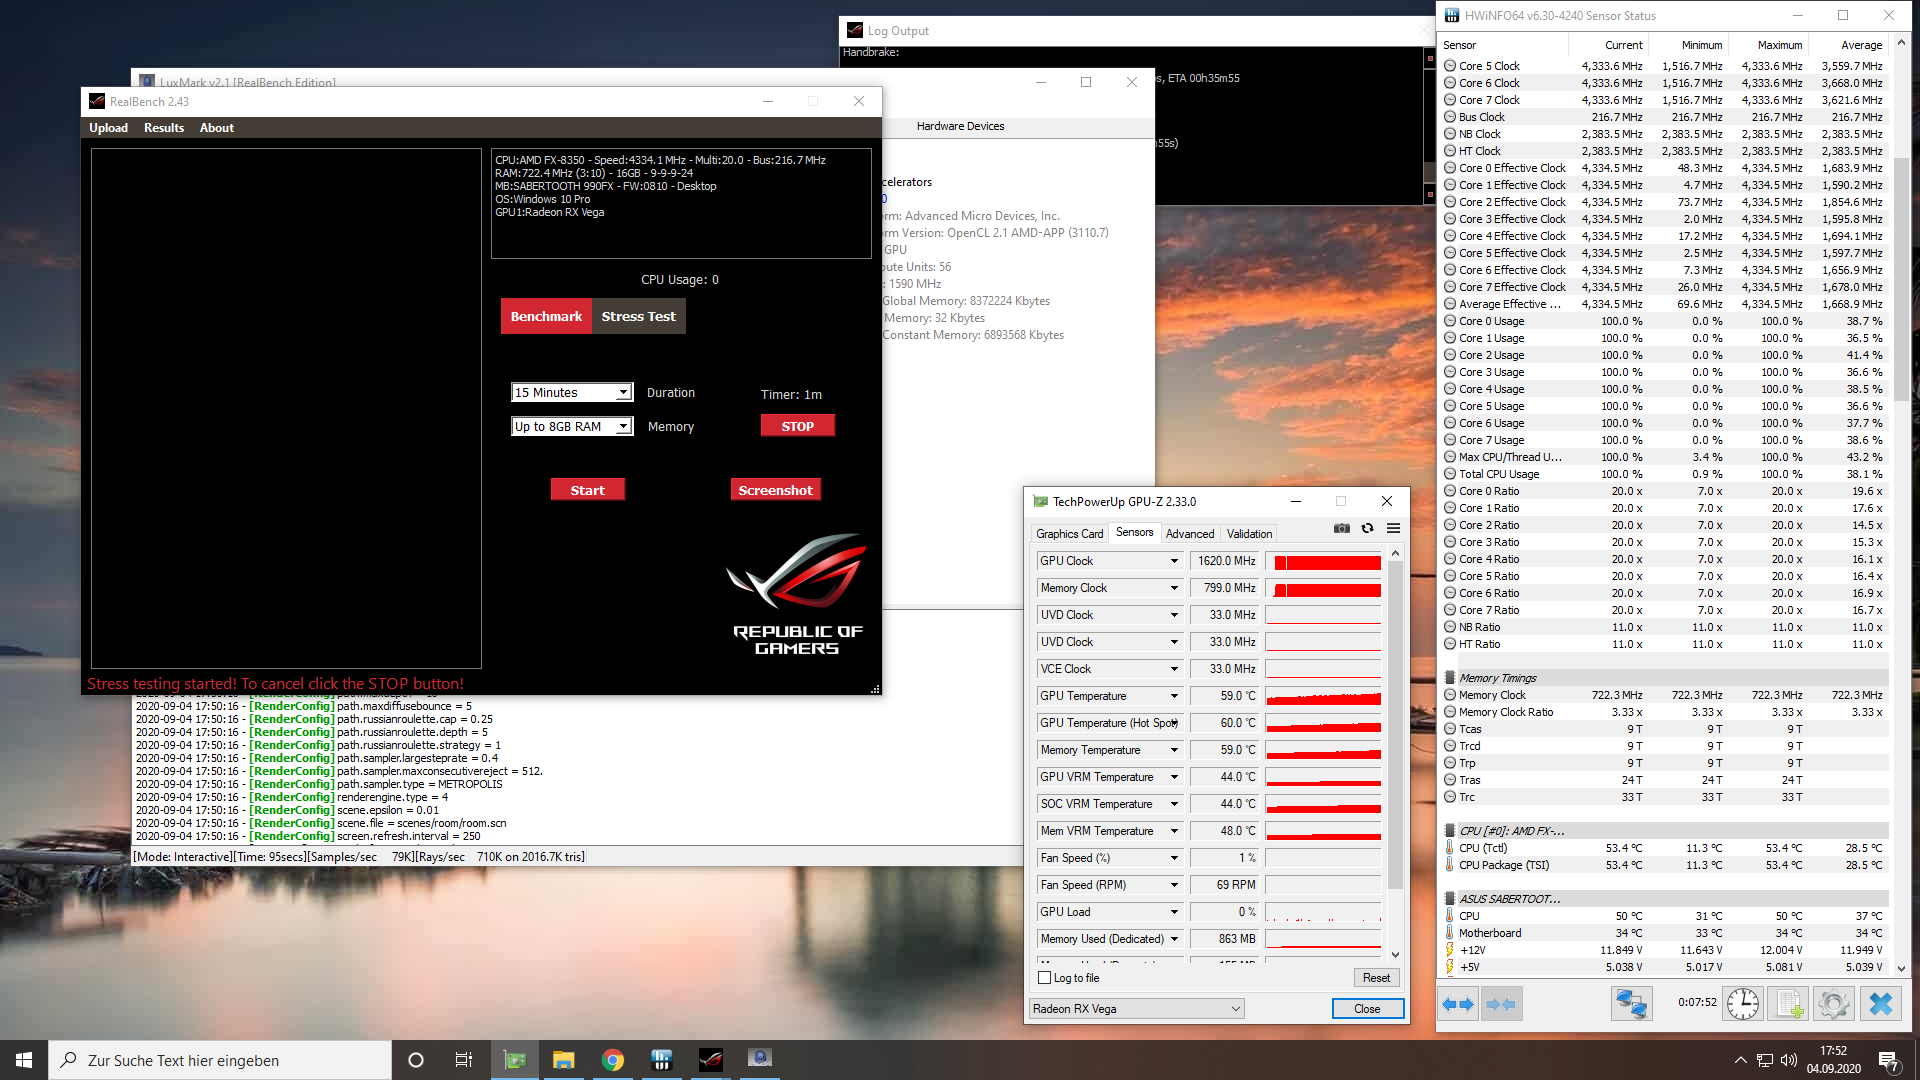Click the GPU-Z refresh icon
The image size is (1920, 1080).
[1367, 529]
